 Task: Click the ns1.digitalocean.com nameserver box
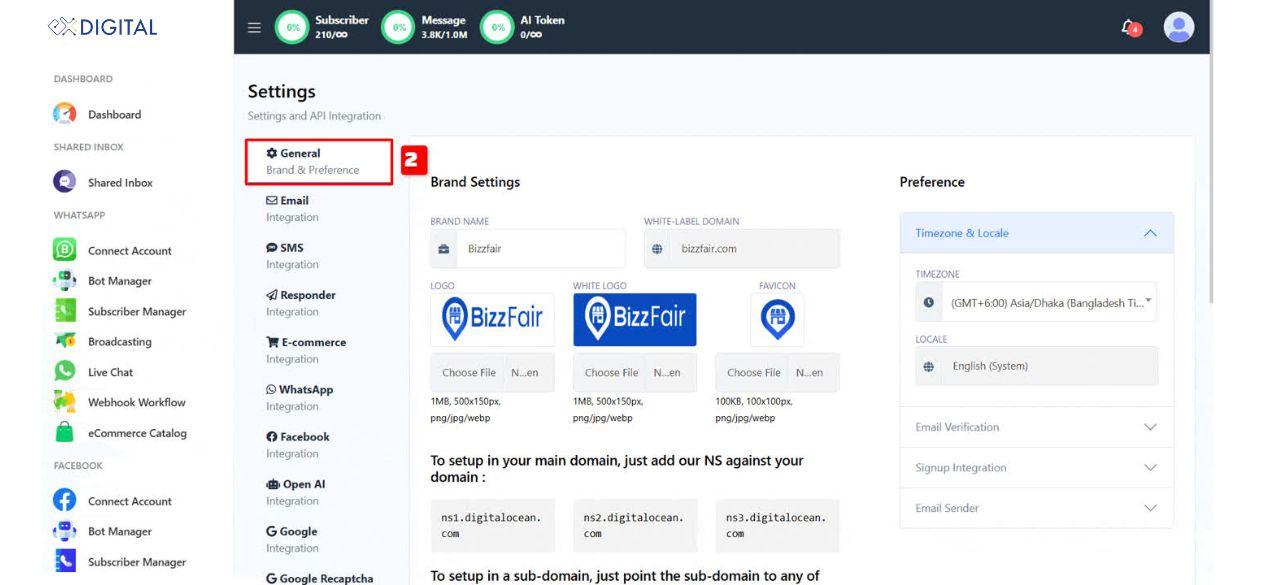pos(493,526)
